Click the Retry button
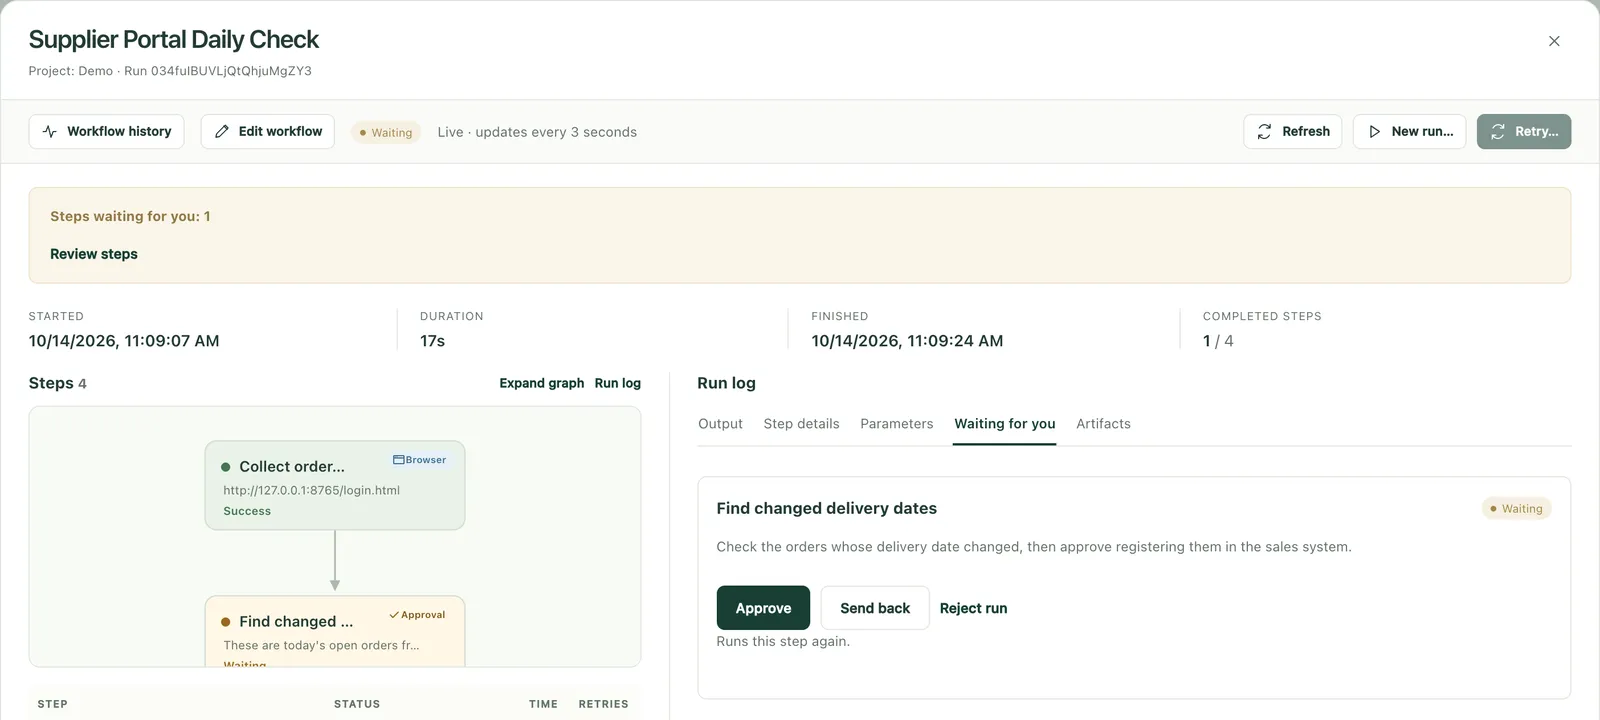Viewport: 1600px width, 720px height. pyautogui.click(x=1524, y=131)
